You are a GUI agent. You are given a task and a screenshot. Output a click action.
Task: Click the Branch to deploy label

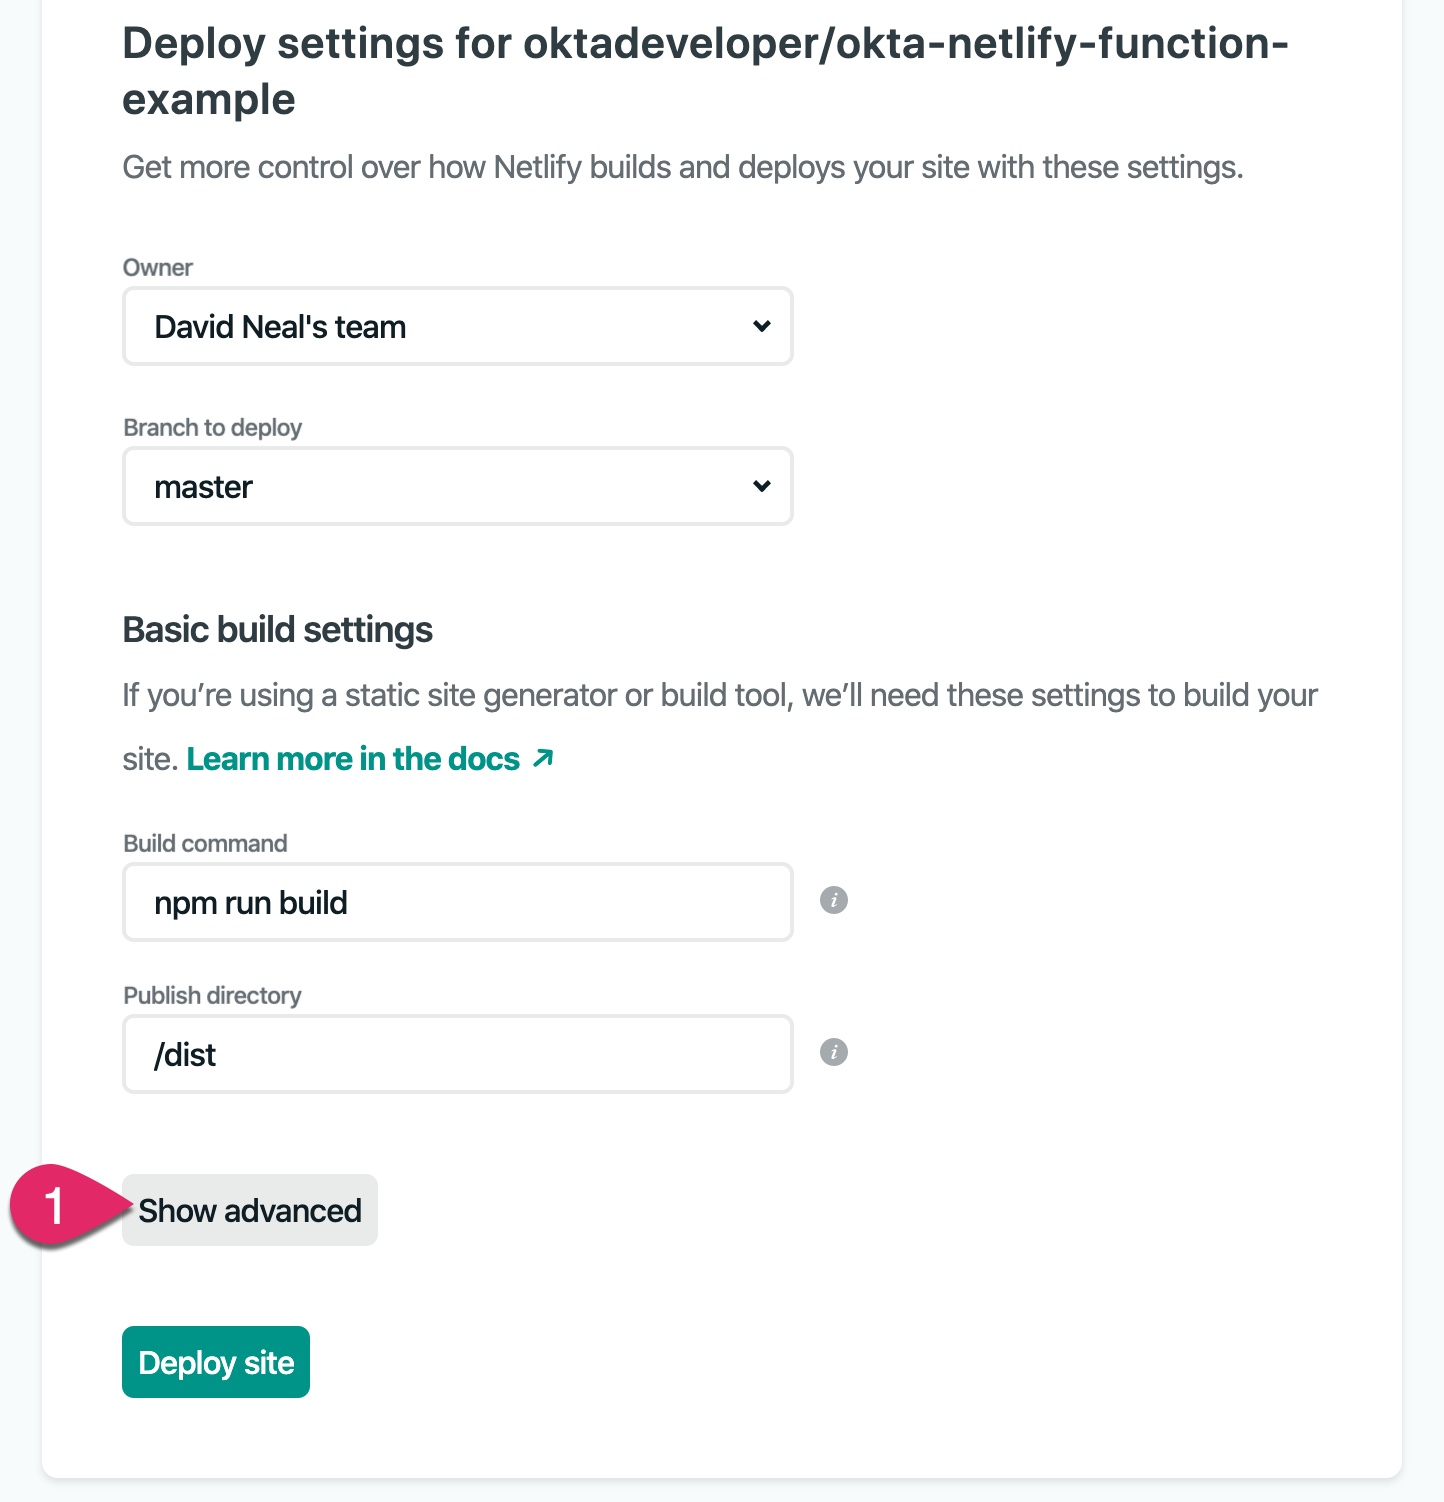[x=212, y=428]
